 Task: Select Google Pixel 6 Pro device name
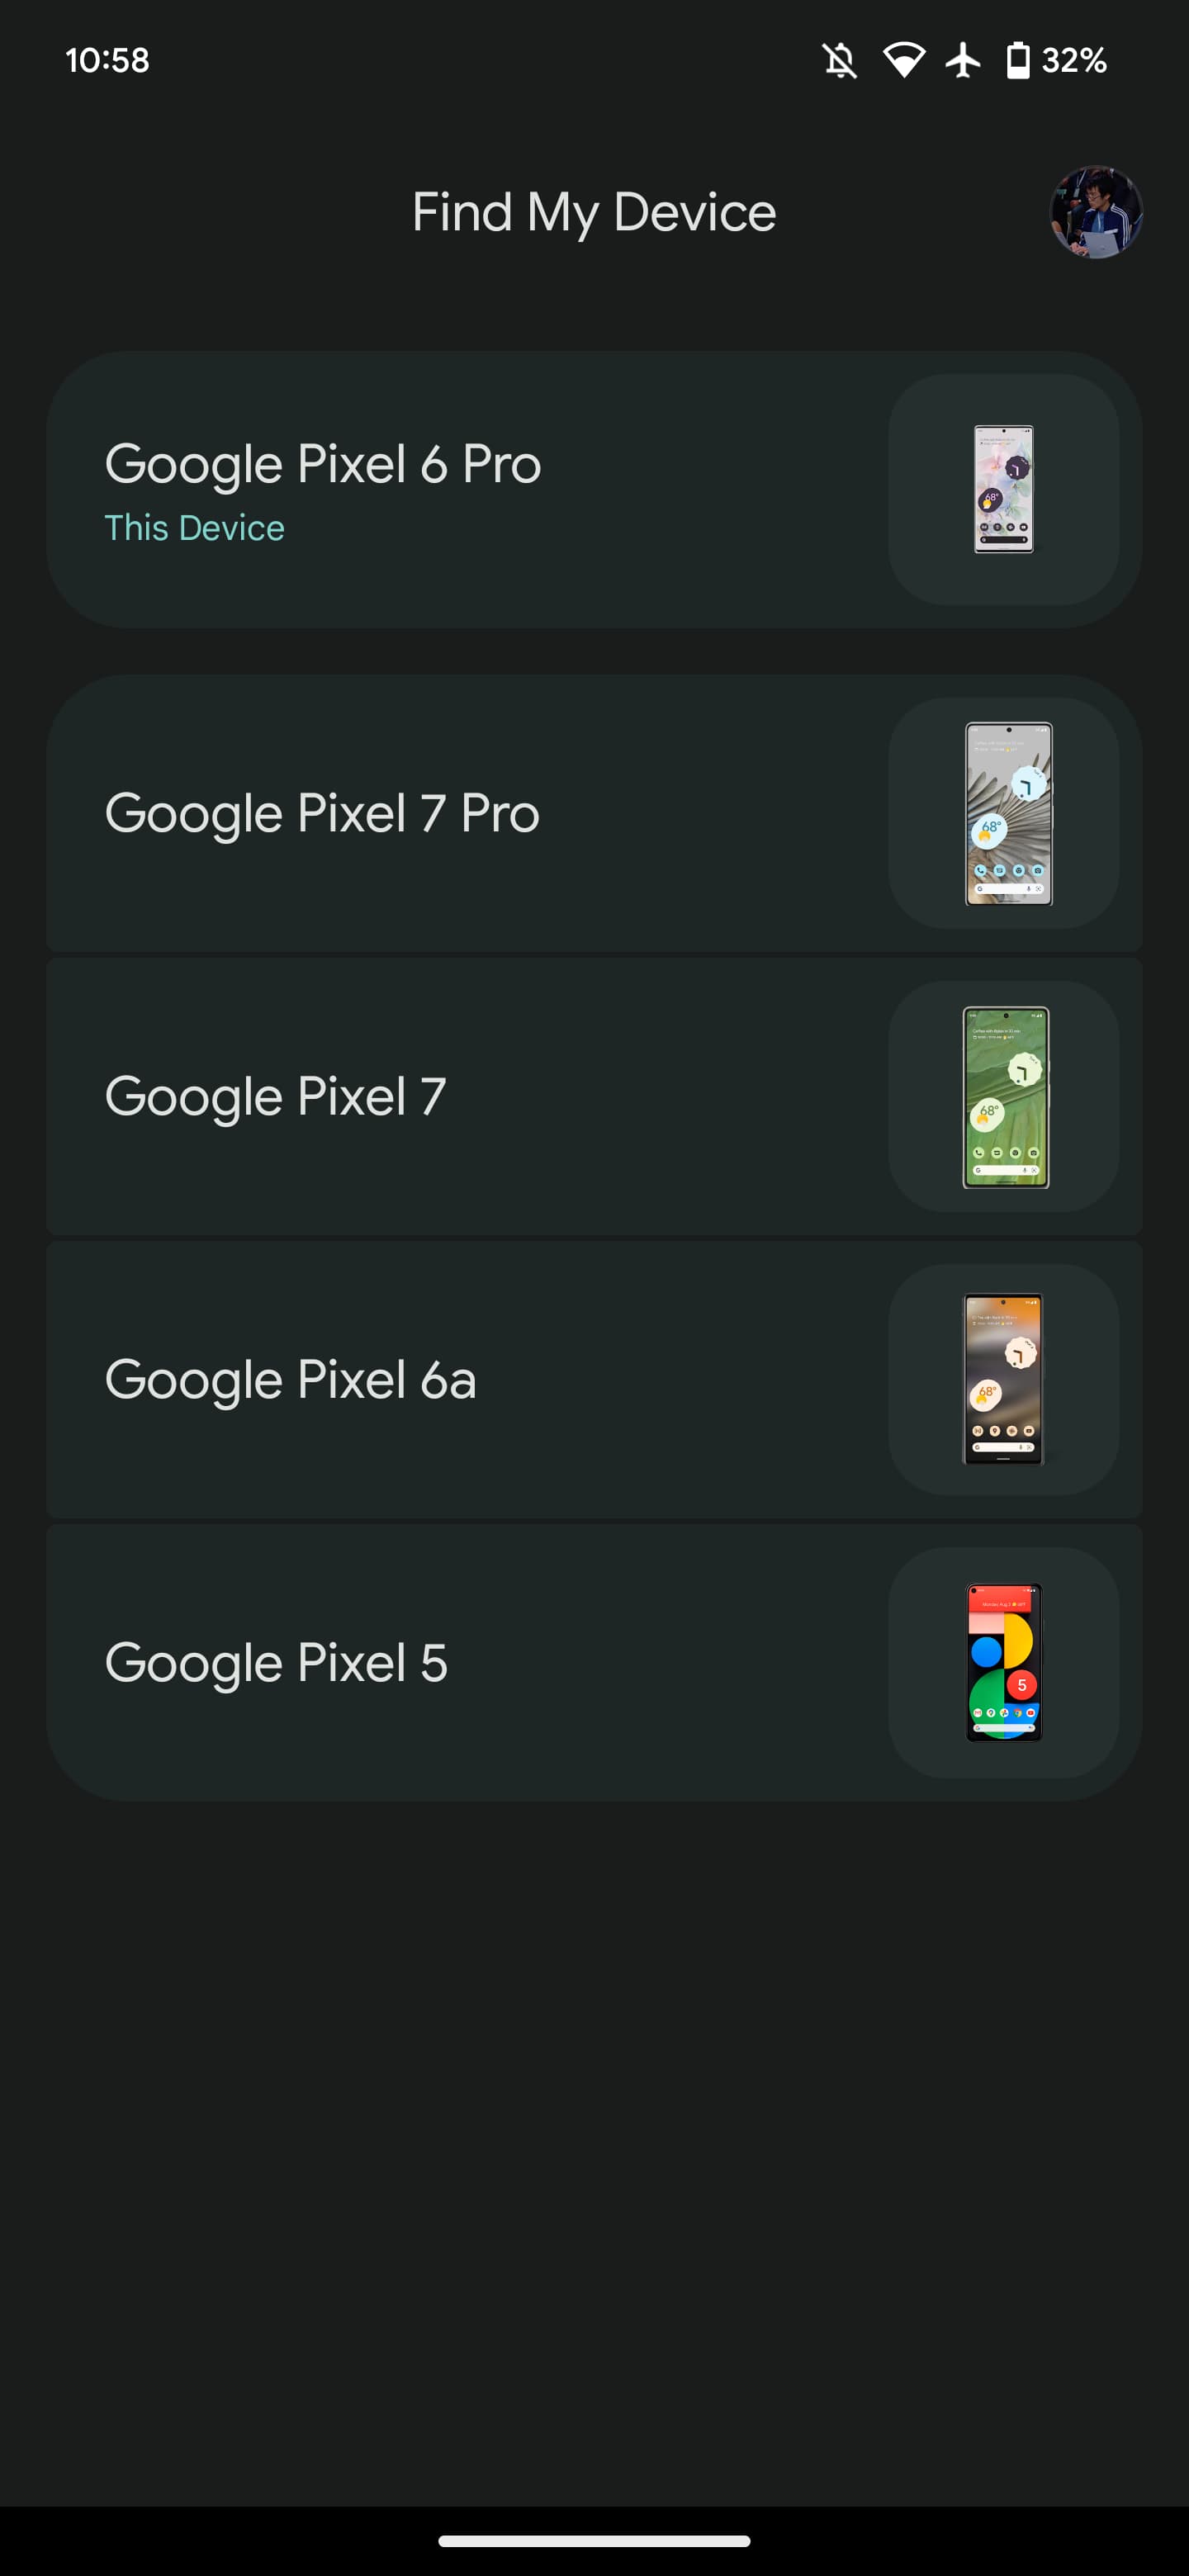323,464
